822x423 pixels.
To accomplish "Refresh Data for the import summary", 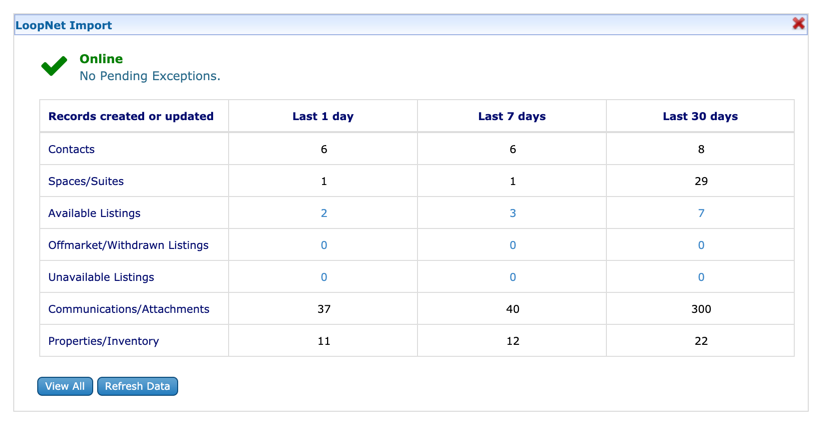I will click(x=137, y=386).
